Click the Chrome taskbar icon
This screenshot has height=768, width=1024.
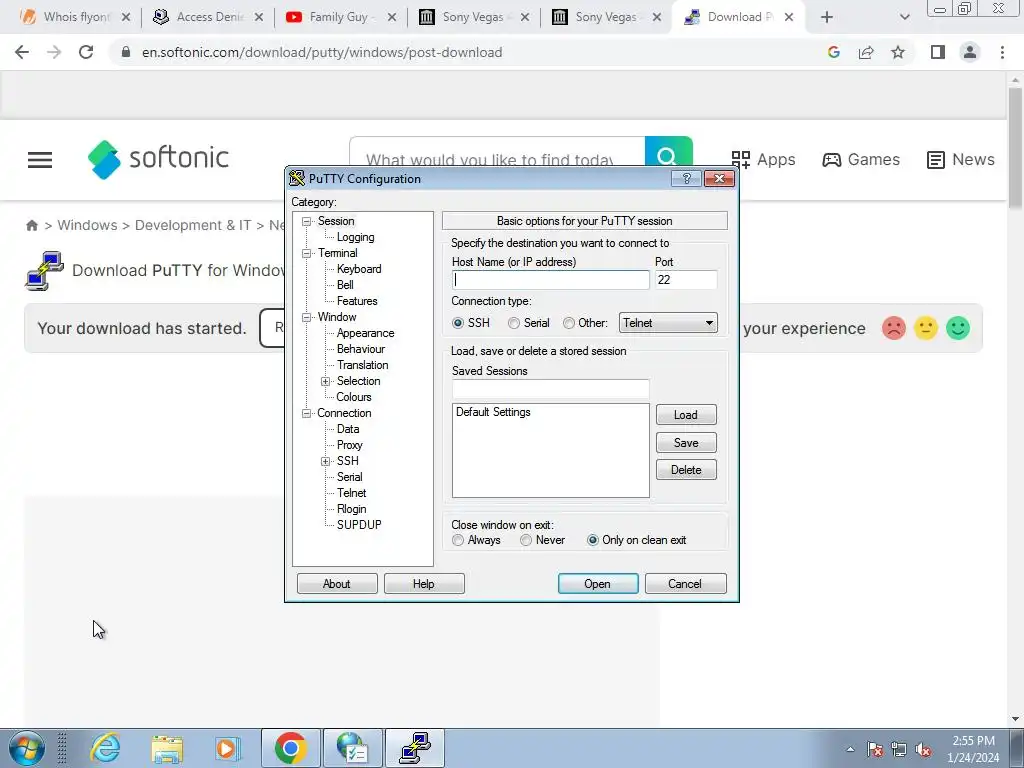pyautogui.click(x=291, y=748)
